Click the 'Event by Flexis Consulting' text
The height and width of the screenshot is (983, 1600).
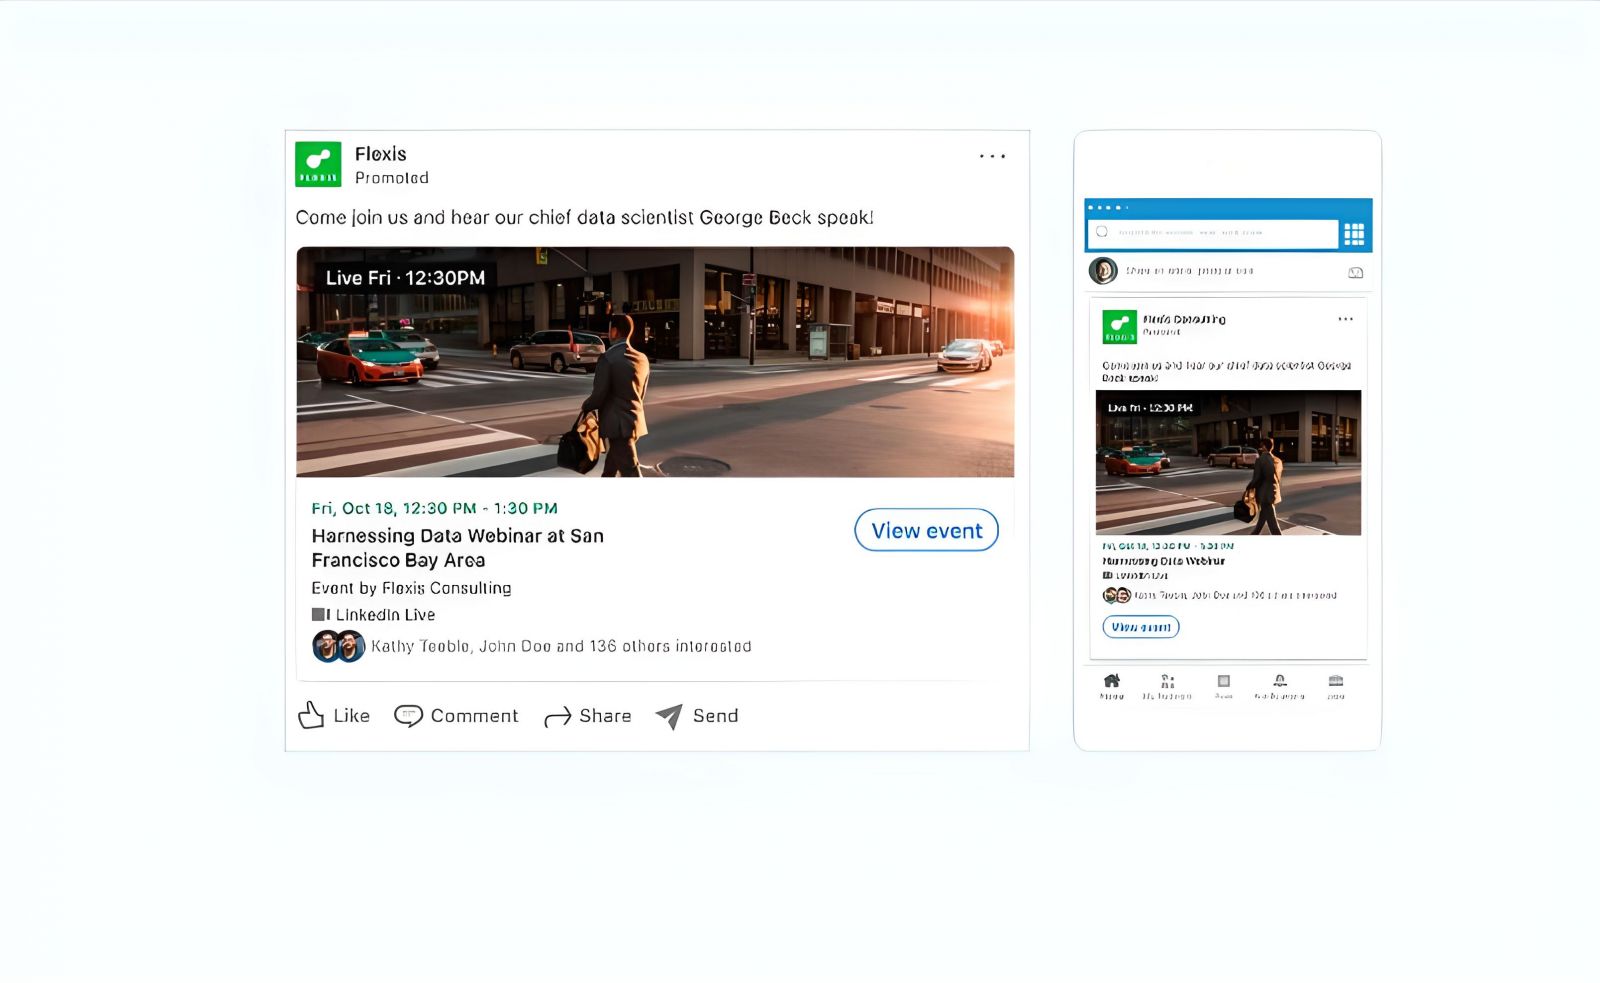(x=411, y=588)
